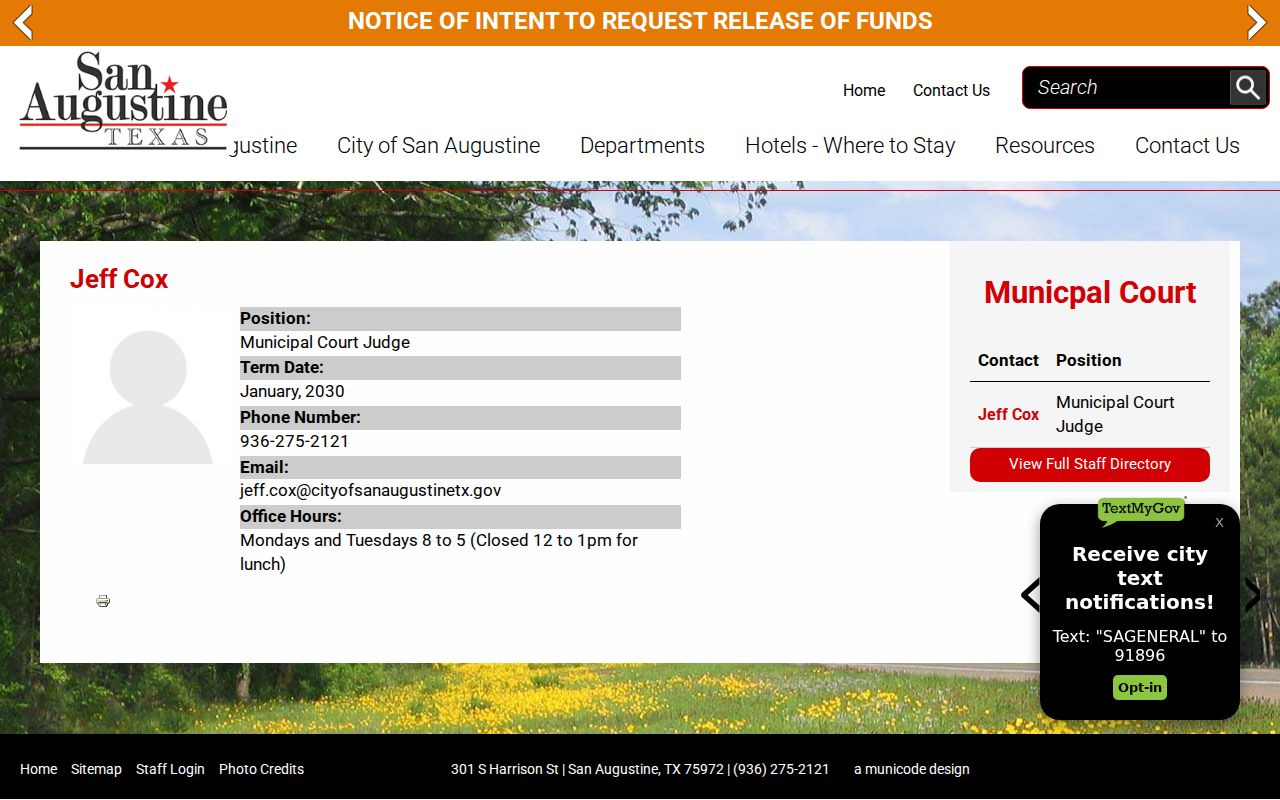Image resolution: width=1280 pixels, height=800 pixels.
Task: Go to previous TextMyGov notification slide
Action: pyautogui.click(x=1030, y=595)
